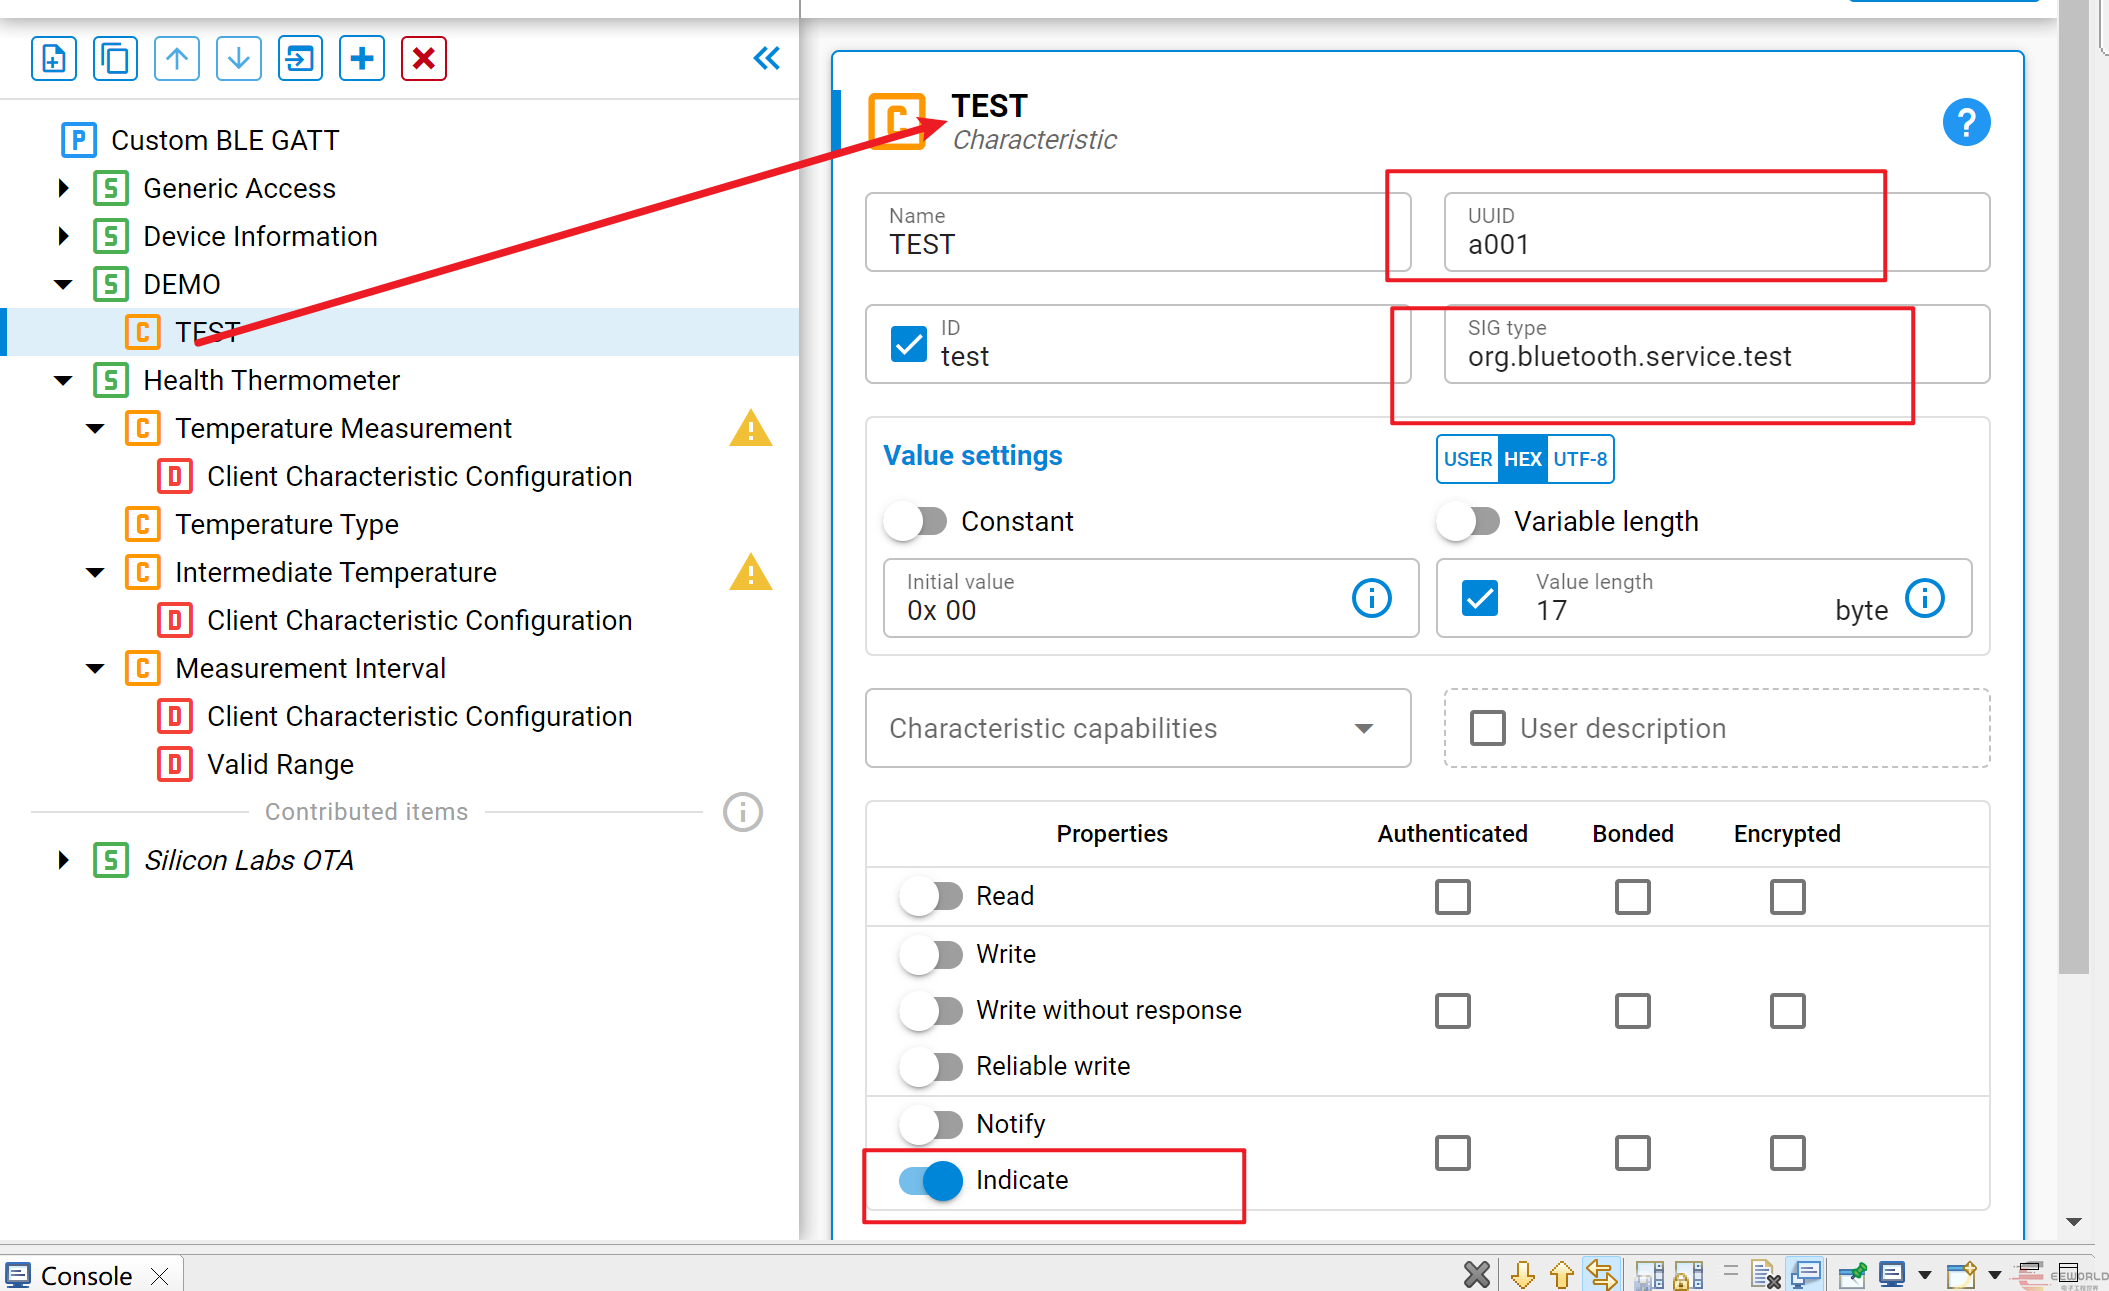
Task: Click the duplicate item toolbar icon
Action: tap(115, 59)
